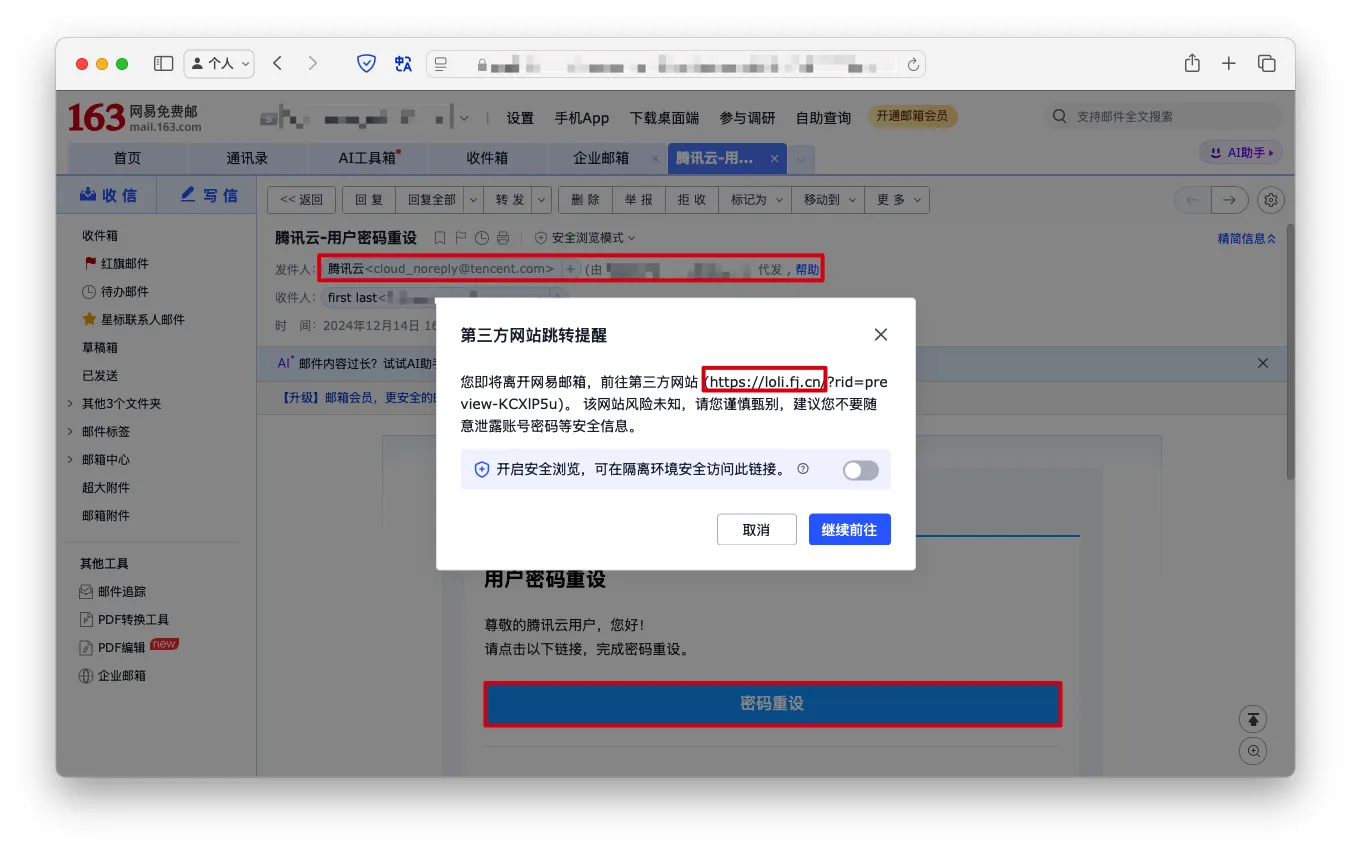Screen dimensions: 1351x851
Task: Close the third-party redirect dialog
Action: (x=880, y=335)
